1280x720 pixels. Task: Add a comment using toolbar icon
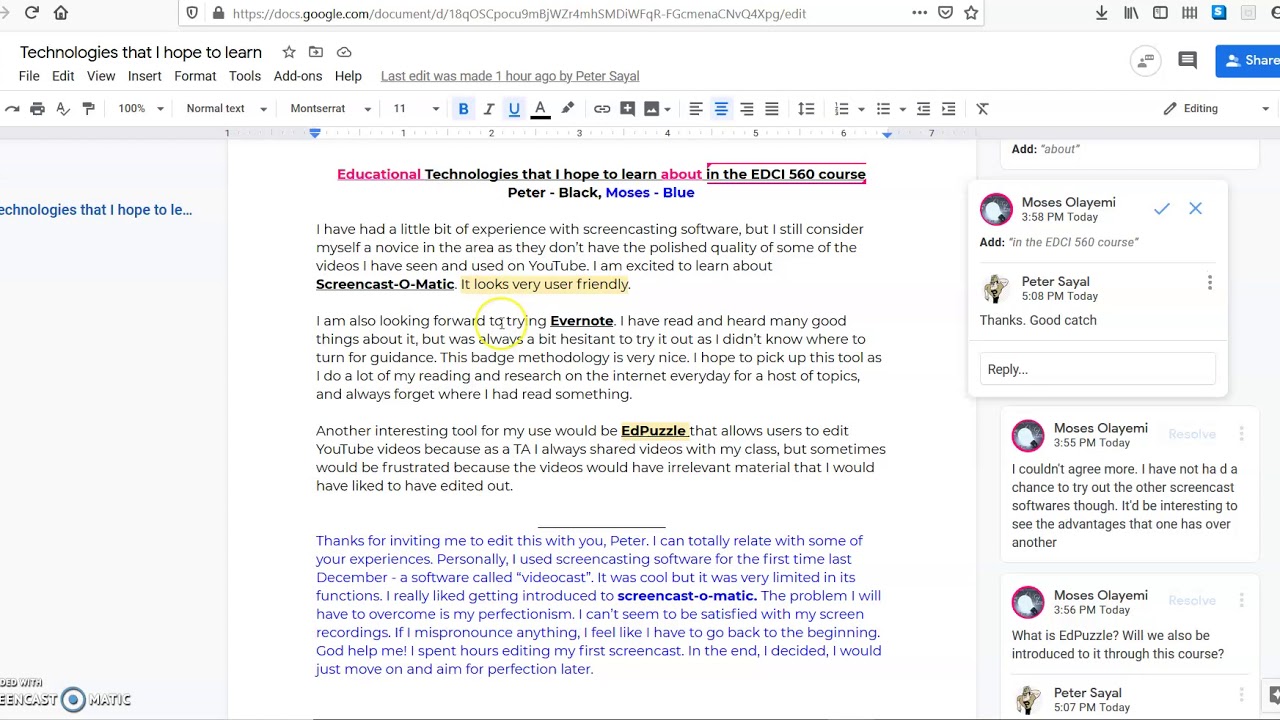(627, 108)
